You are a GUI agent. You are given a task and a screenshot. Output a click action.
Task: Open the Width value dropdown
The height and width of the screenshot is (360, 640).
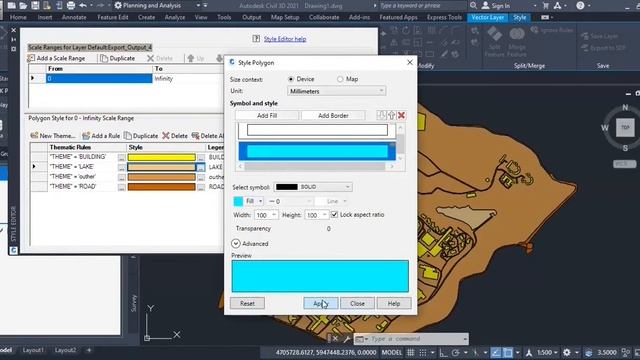[274, 215]
